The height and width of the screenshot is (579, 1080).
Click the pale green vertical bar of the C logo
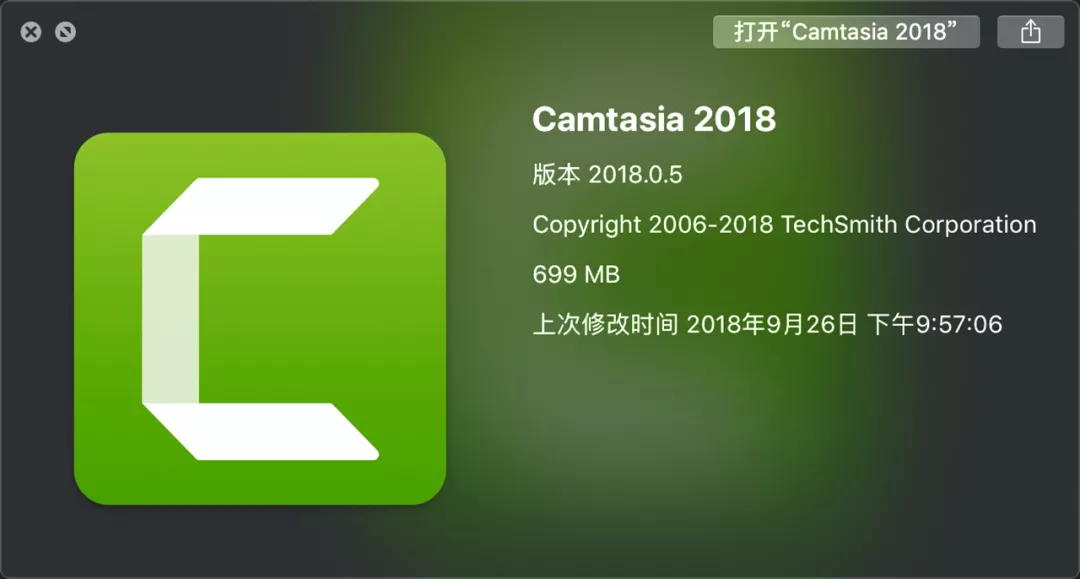click(170, 319)
